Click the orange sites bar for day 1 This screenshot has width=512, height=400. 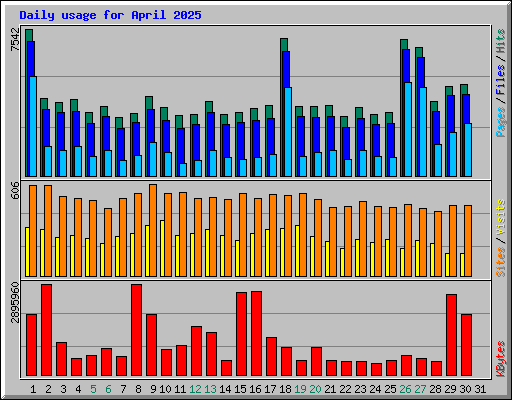tap(33, 231)
